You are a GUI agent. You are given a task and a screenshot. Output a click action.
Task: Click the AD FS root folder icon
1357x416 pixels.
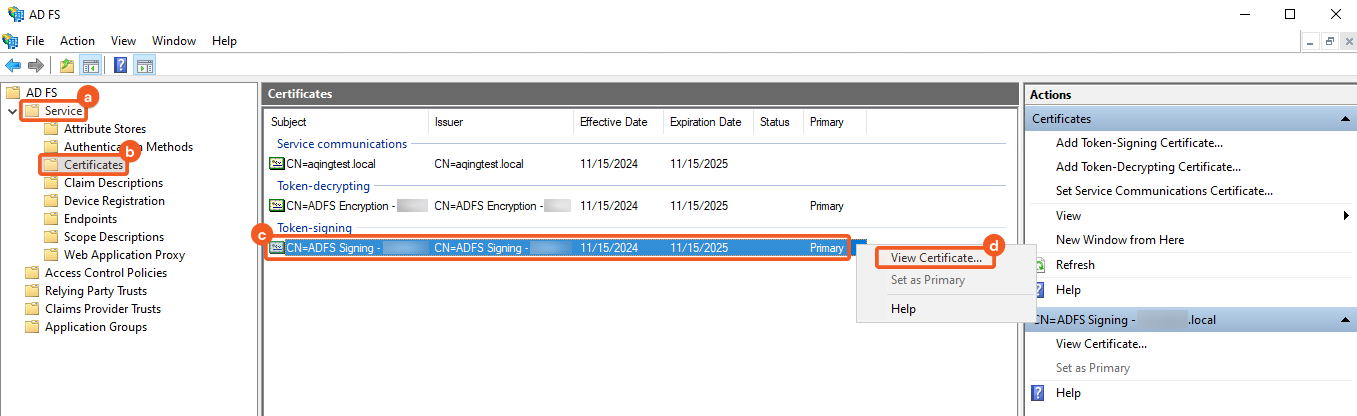point(13,93)
